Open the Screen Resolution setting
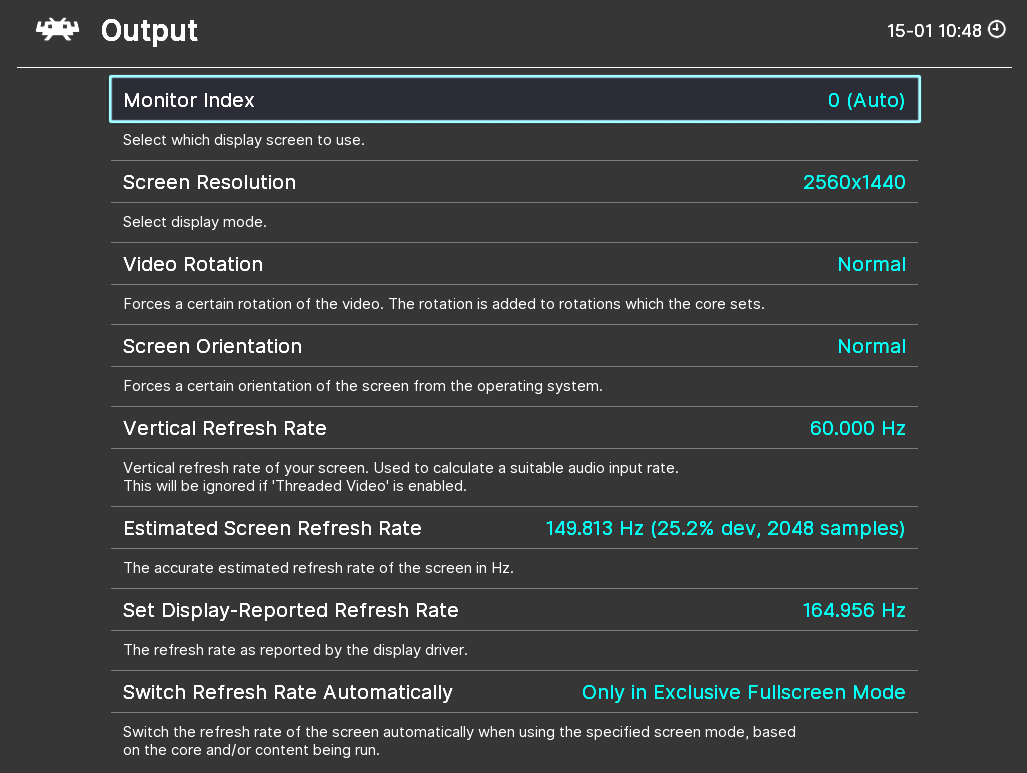Viewport: 1027px width, 773px height. (515, 182)
